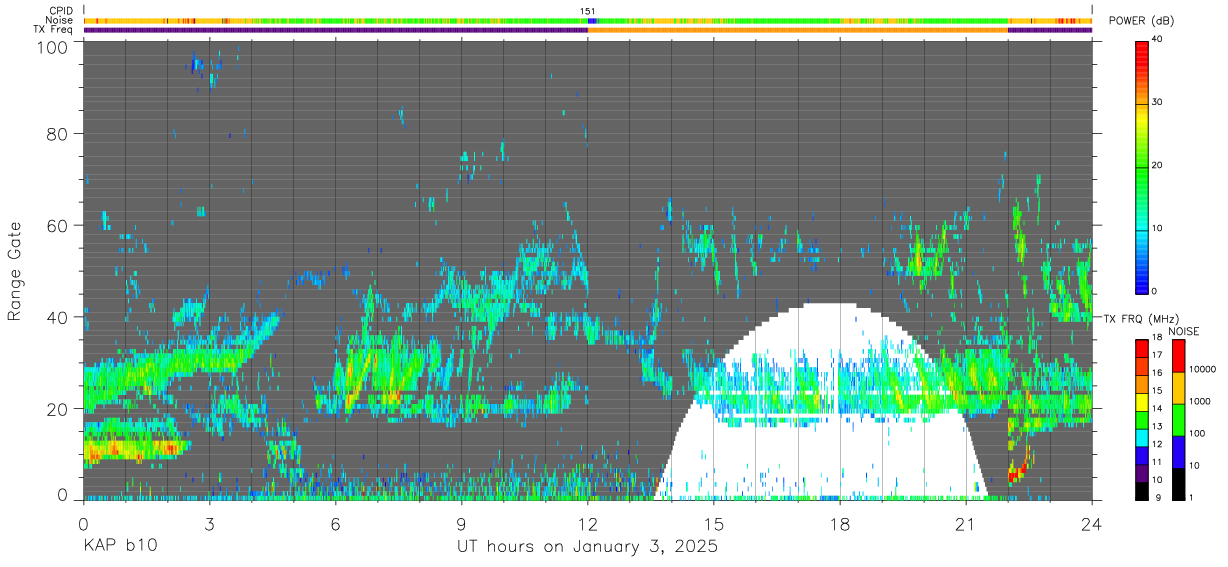1228x567 pixels.
Task: Click the '1' tick on NOISE legend
Action: tap(1192, 497)
